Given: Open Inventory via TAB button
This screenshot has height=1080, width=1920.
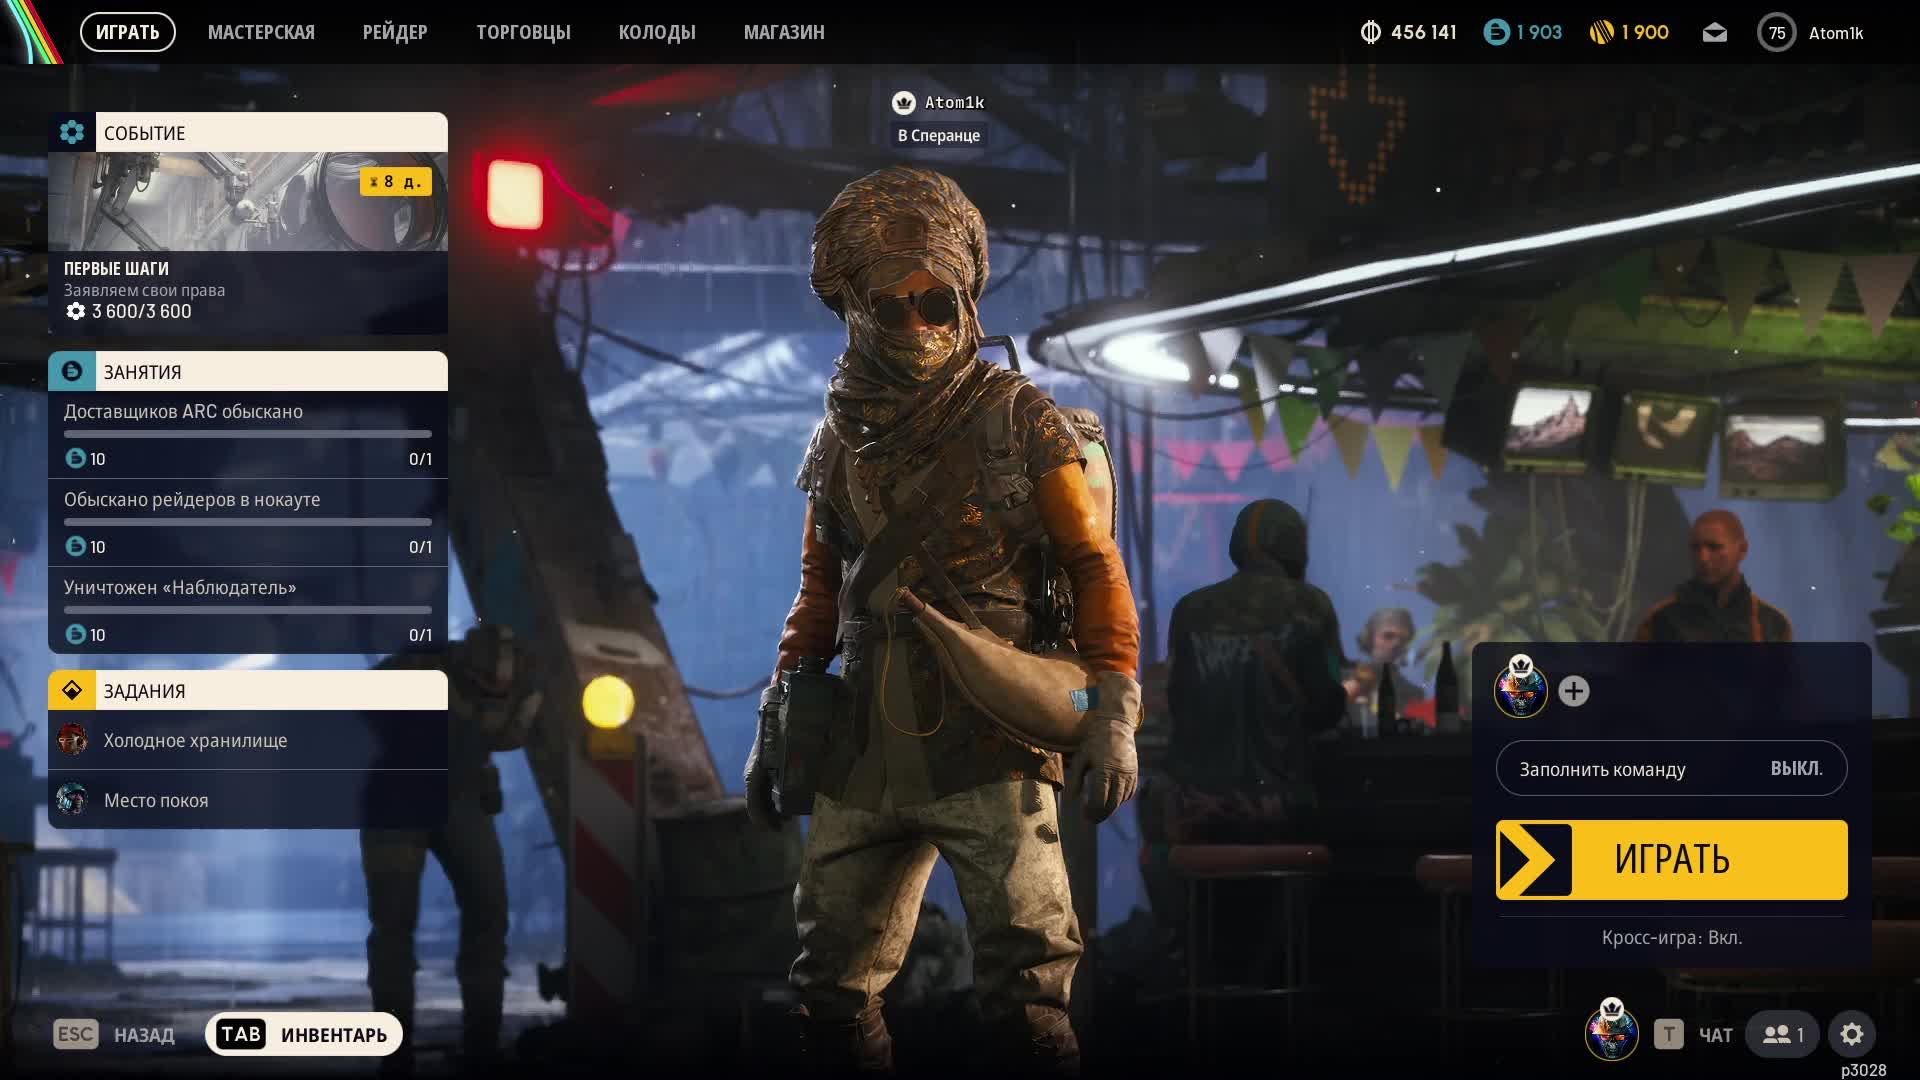Looking at the screenshot, I should pyautogui.click(x=304, y=1034).
